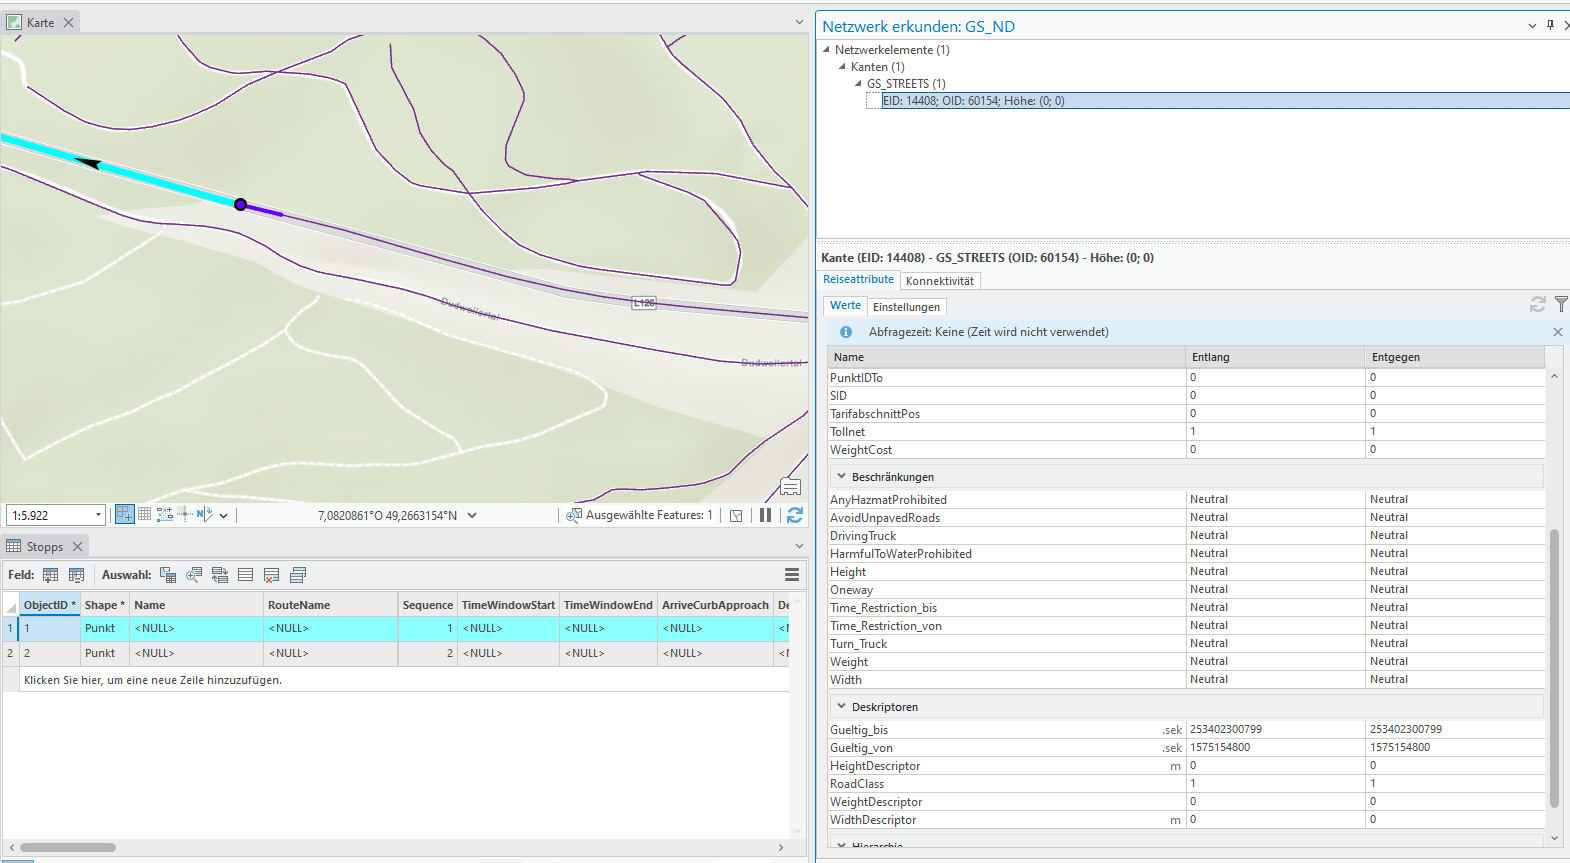Click the calculate field icon beside Feld
Image resolution: width=1570 pixels, height=863 pixels.
pos(76,575)
